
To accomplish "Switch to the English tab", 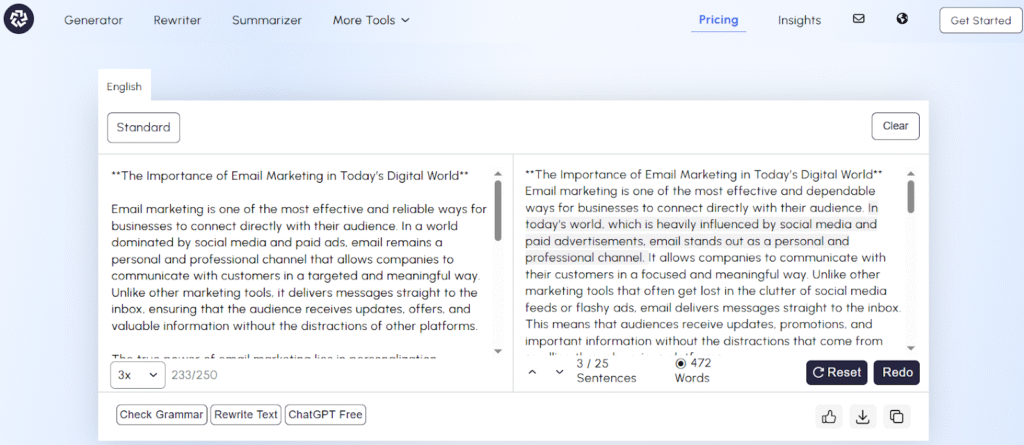I will coord(124,86).
